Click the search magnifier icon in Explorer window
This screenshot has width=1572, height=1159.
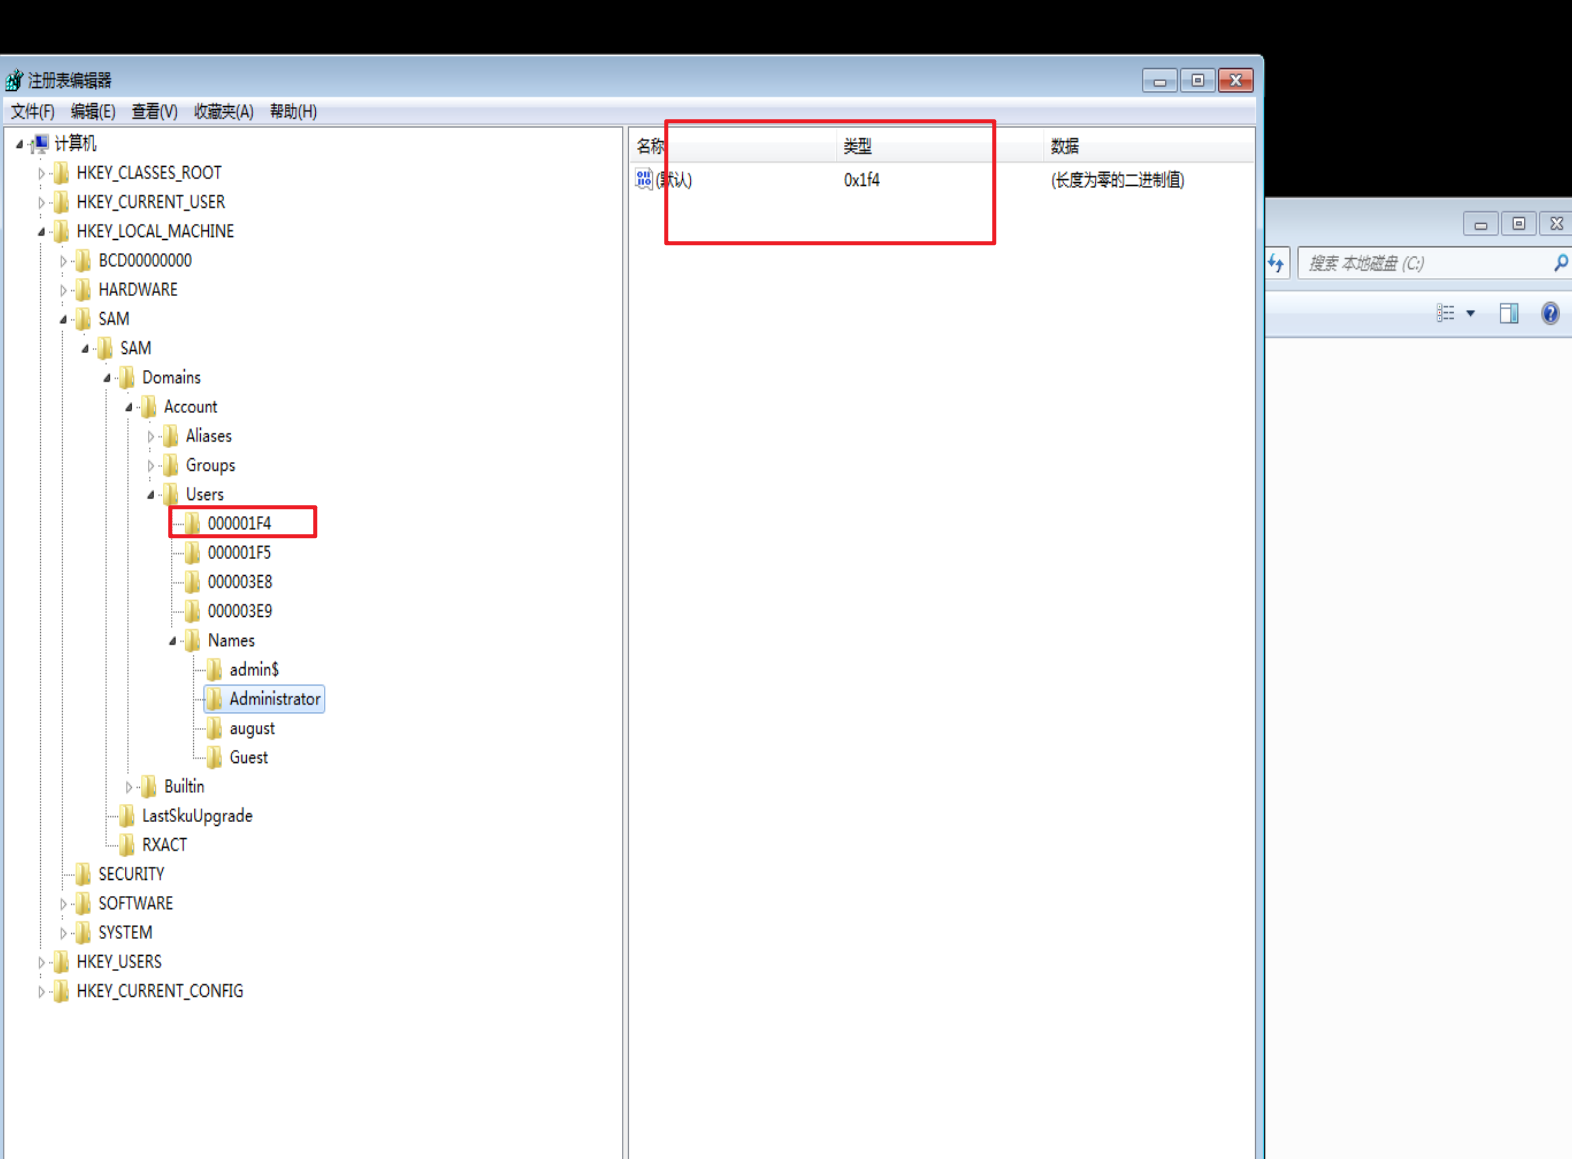click(x=1560, y=263)
